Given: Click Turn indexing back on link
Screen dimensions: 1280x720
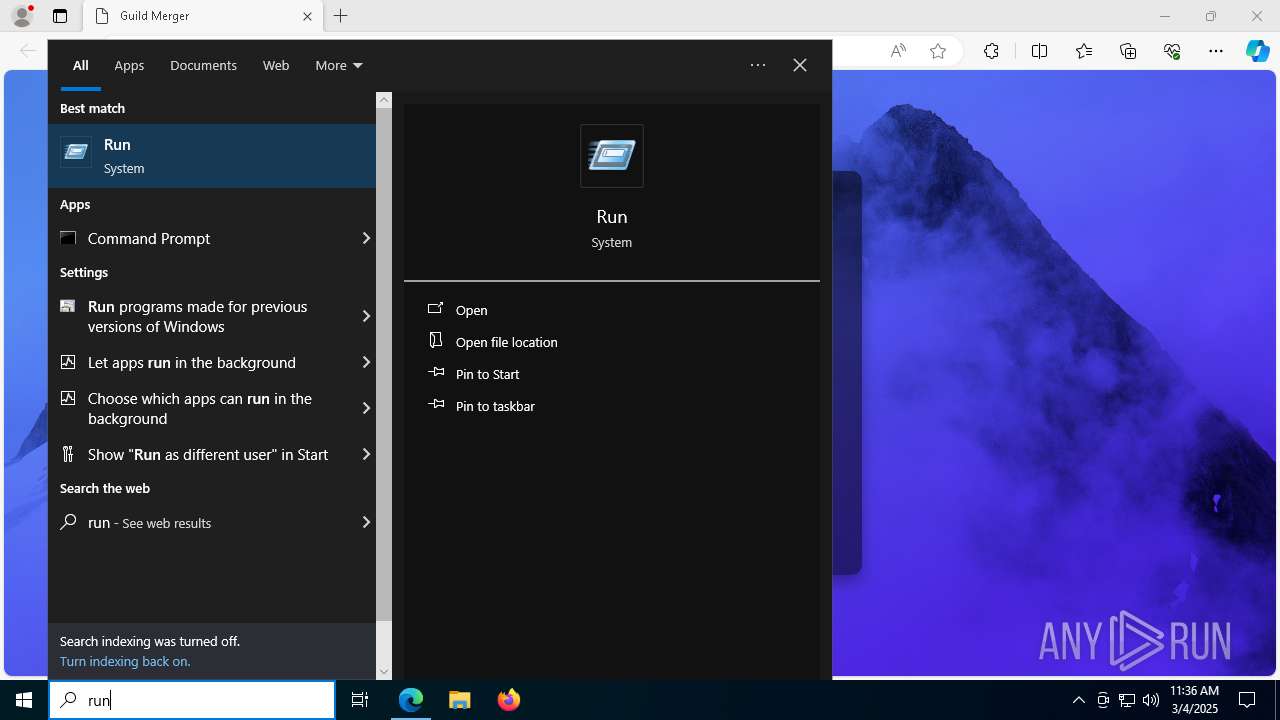Looking at the screenshot, I should pos(125,661).
